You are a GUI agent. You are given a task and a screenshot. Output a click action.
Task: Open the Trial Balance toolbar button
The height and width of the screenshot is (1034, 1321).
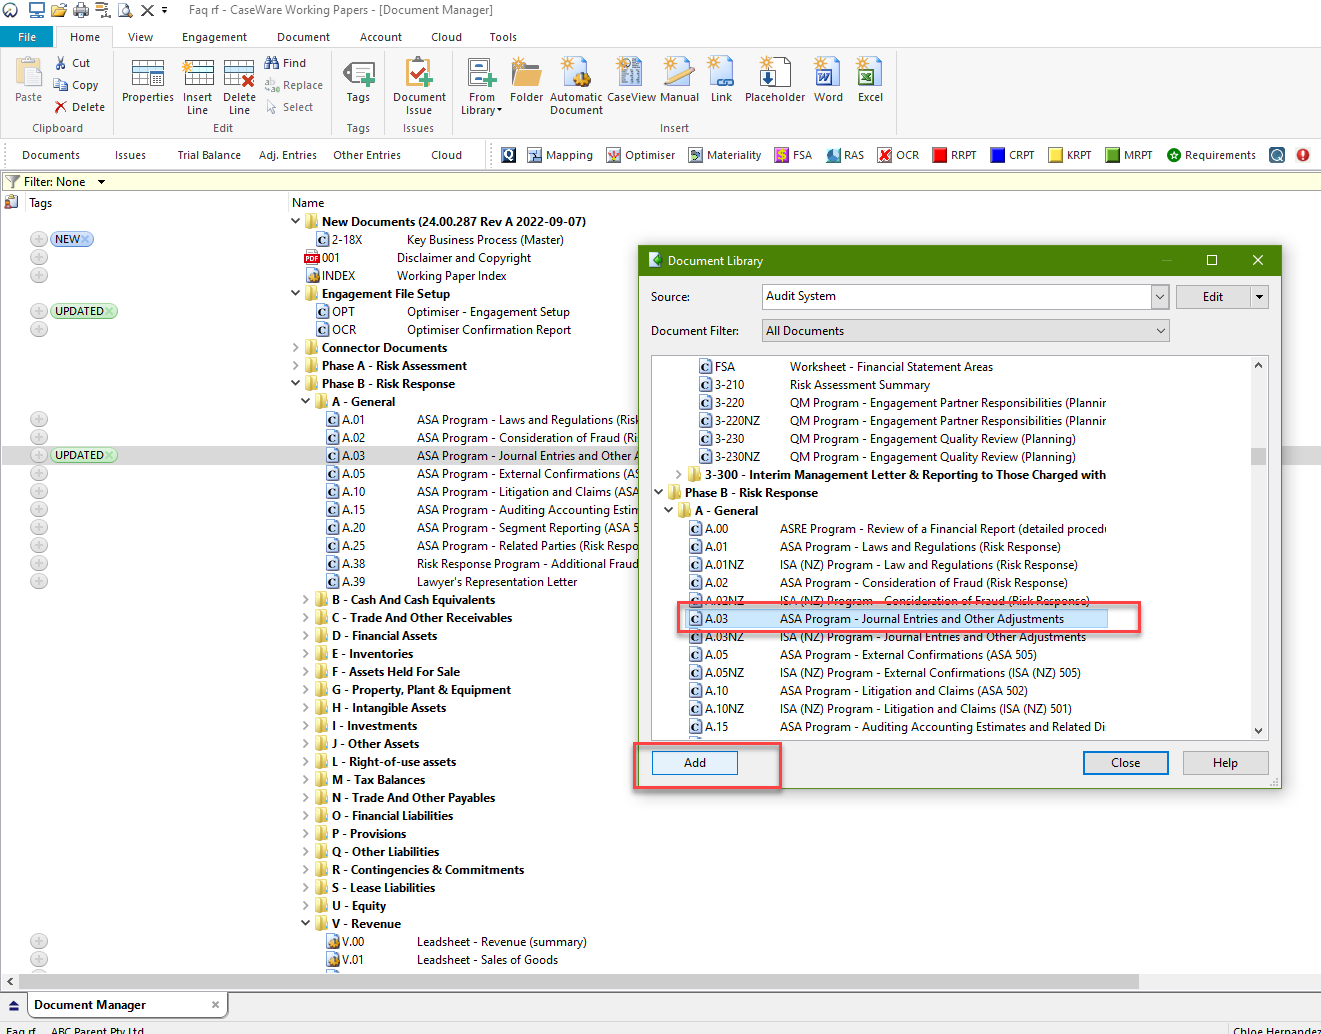209,155
